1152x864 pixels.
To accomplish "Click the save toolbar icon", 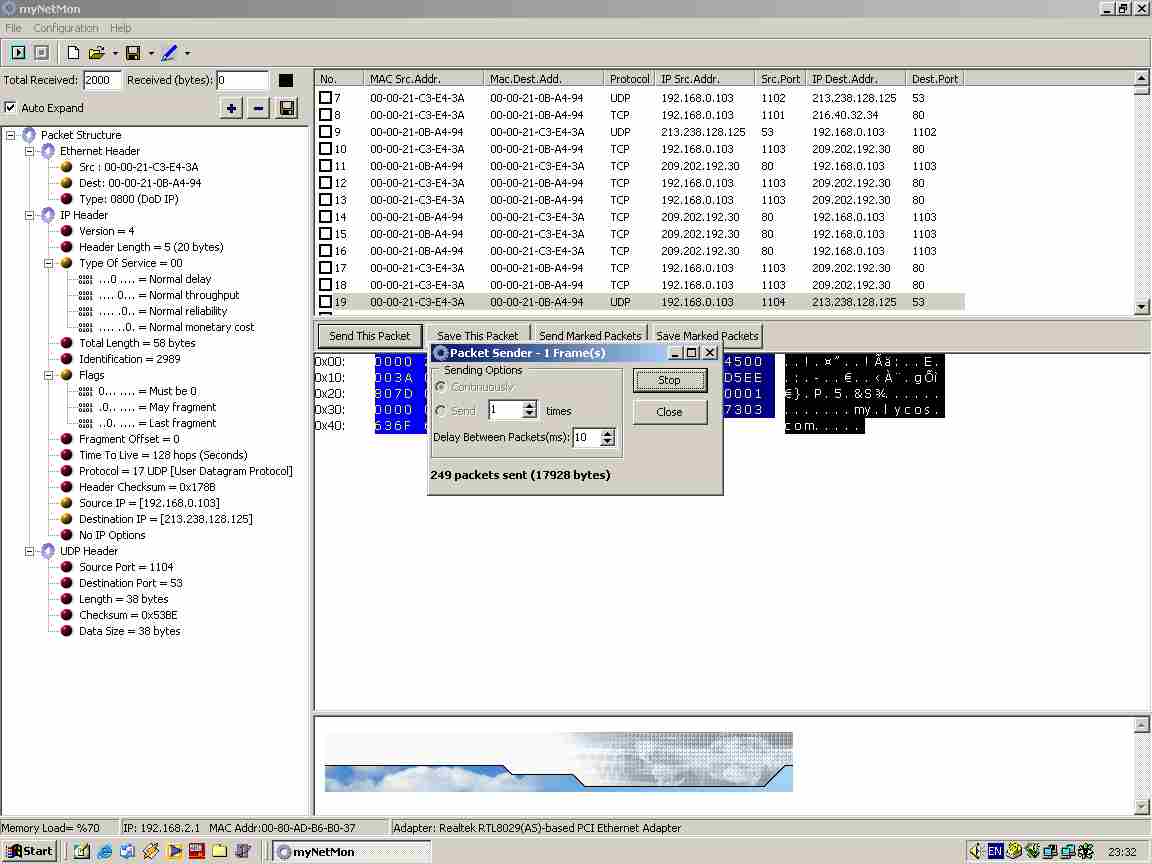I will [134, 52].
